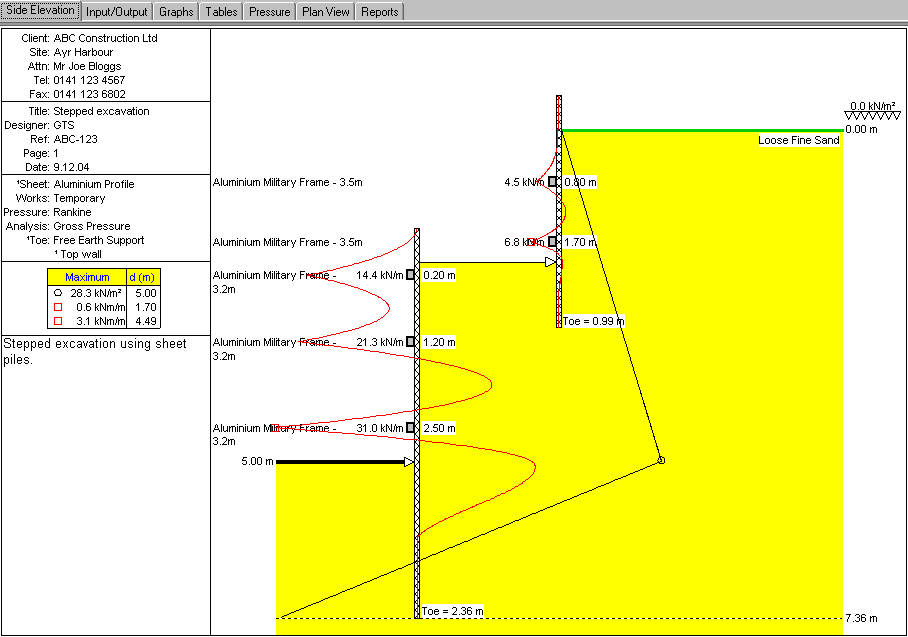The width and height of the screenshot is (908, 637).
Task: Click the circle marker beside 28.3 kN/m²
Action: tap(58, 293)
